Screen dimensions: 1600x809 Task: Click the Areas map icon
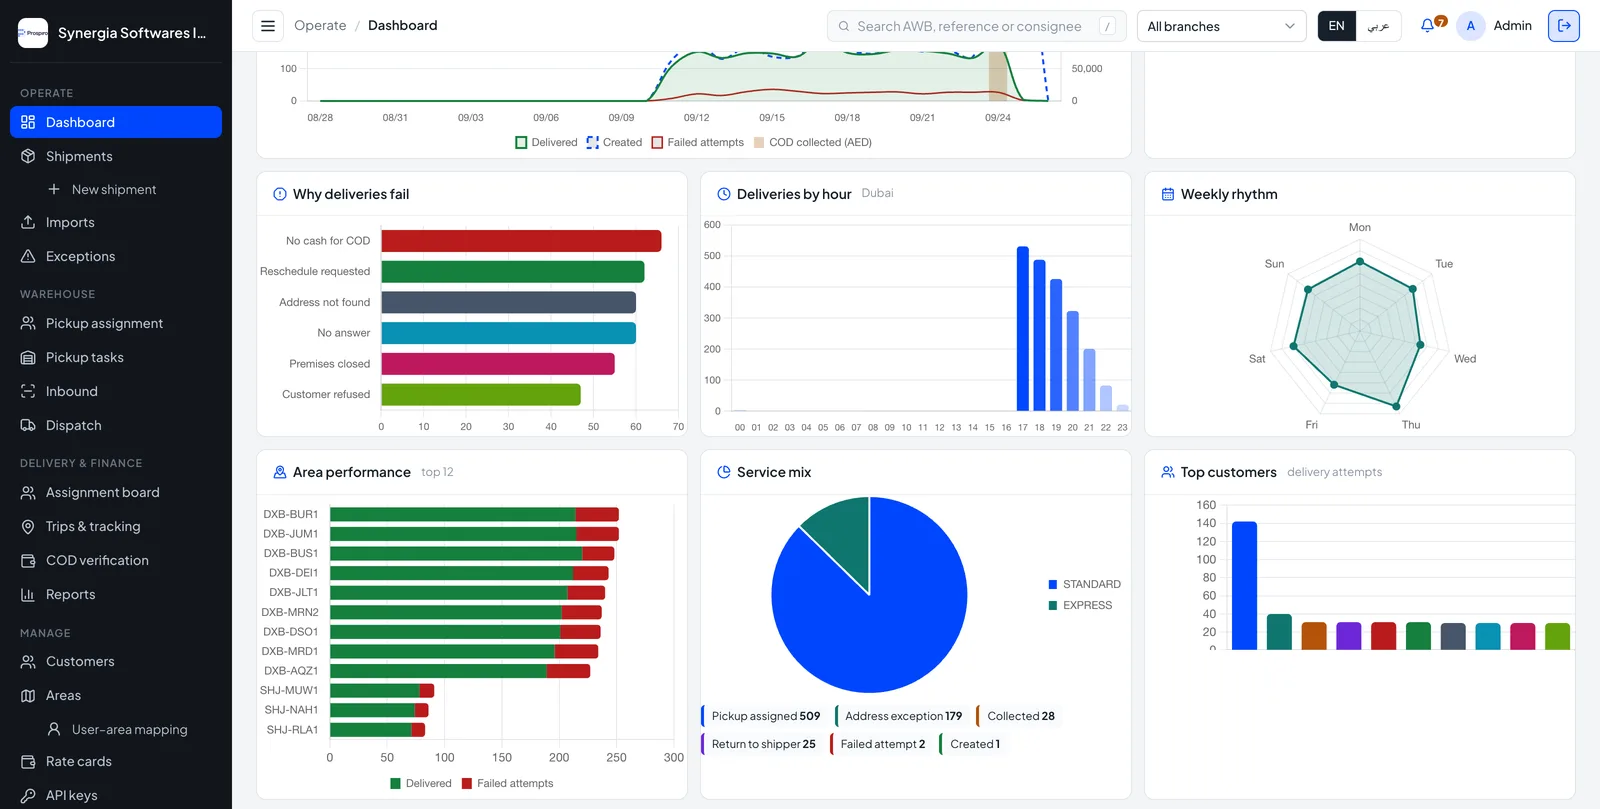point(28,695)
